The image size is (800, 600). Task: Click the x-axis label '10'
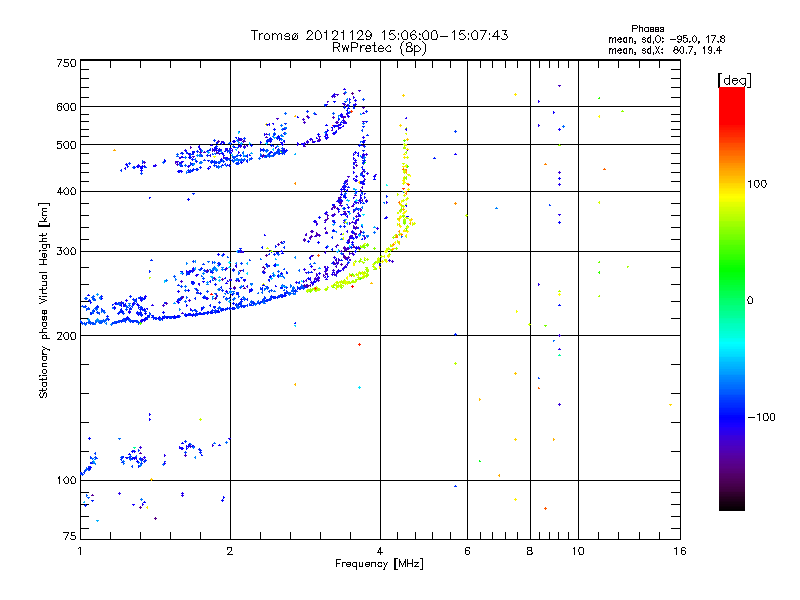(578, 551)
